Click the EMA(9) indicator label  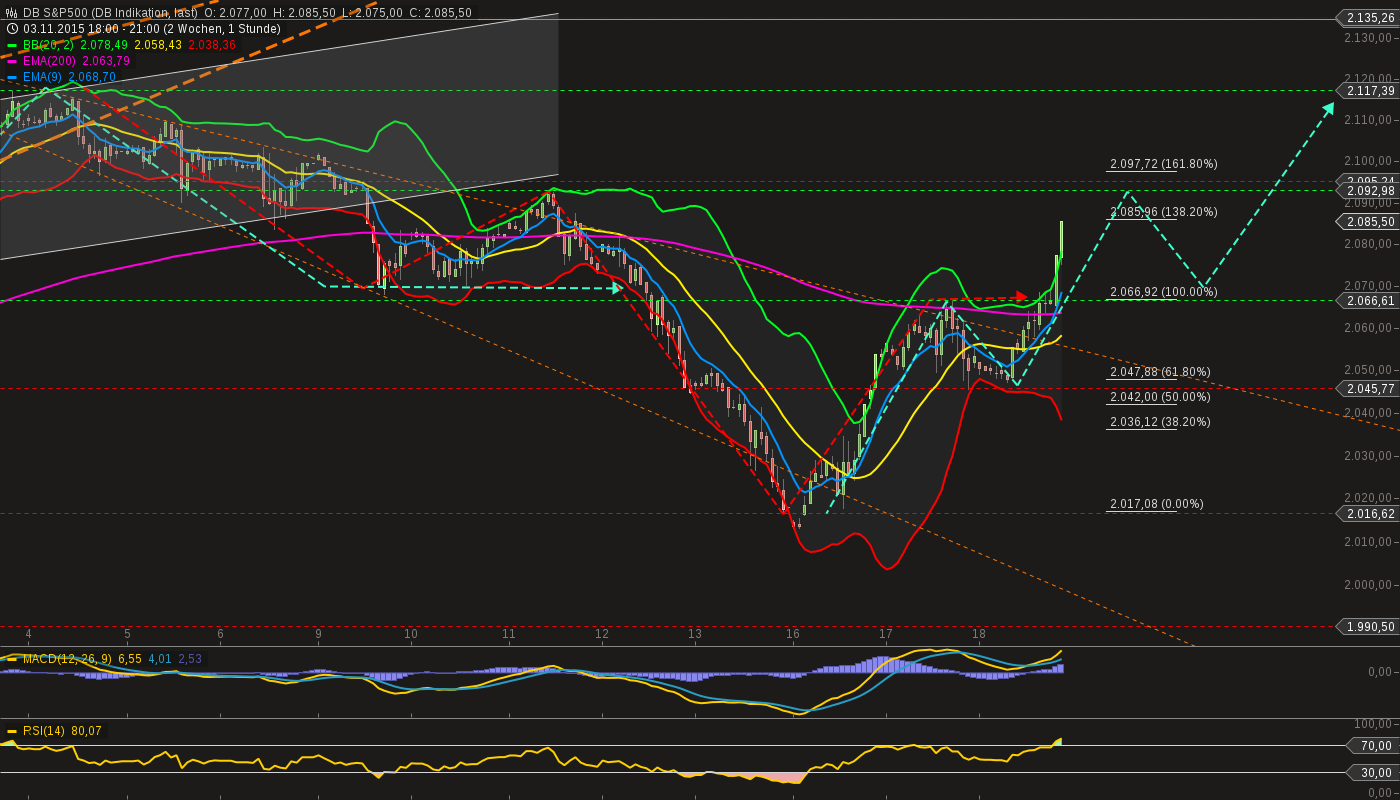pyautogui.click(x=43, y=77)
